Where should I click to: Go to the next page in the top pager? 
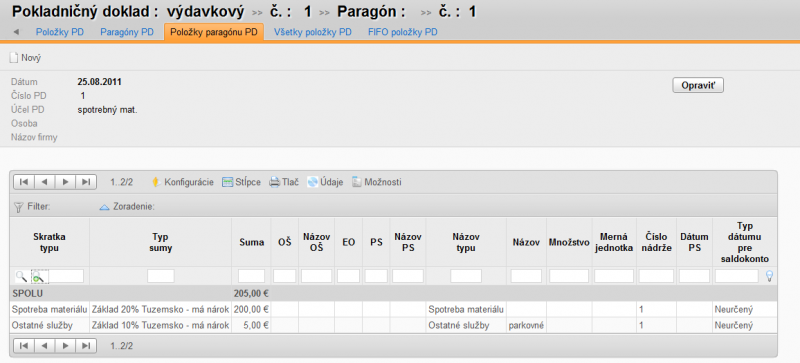click(65, 182)
